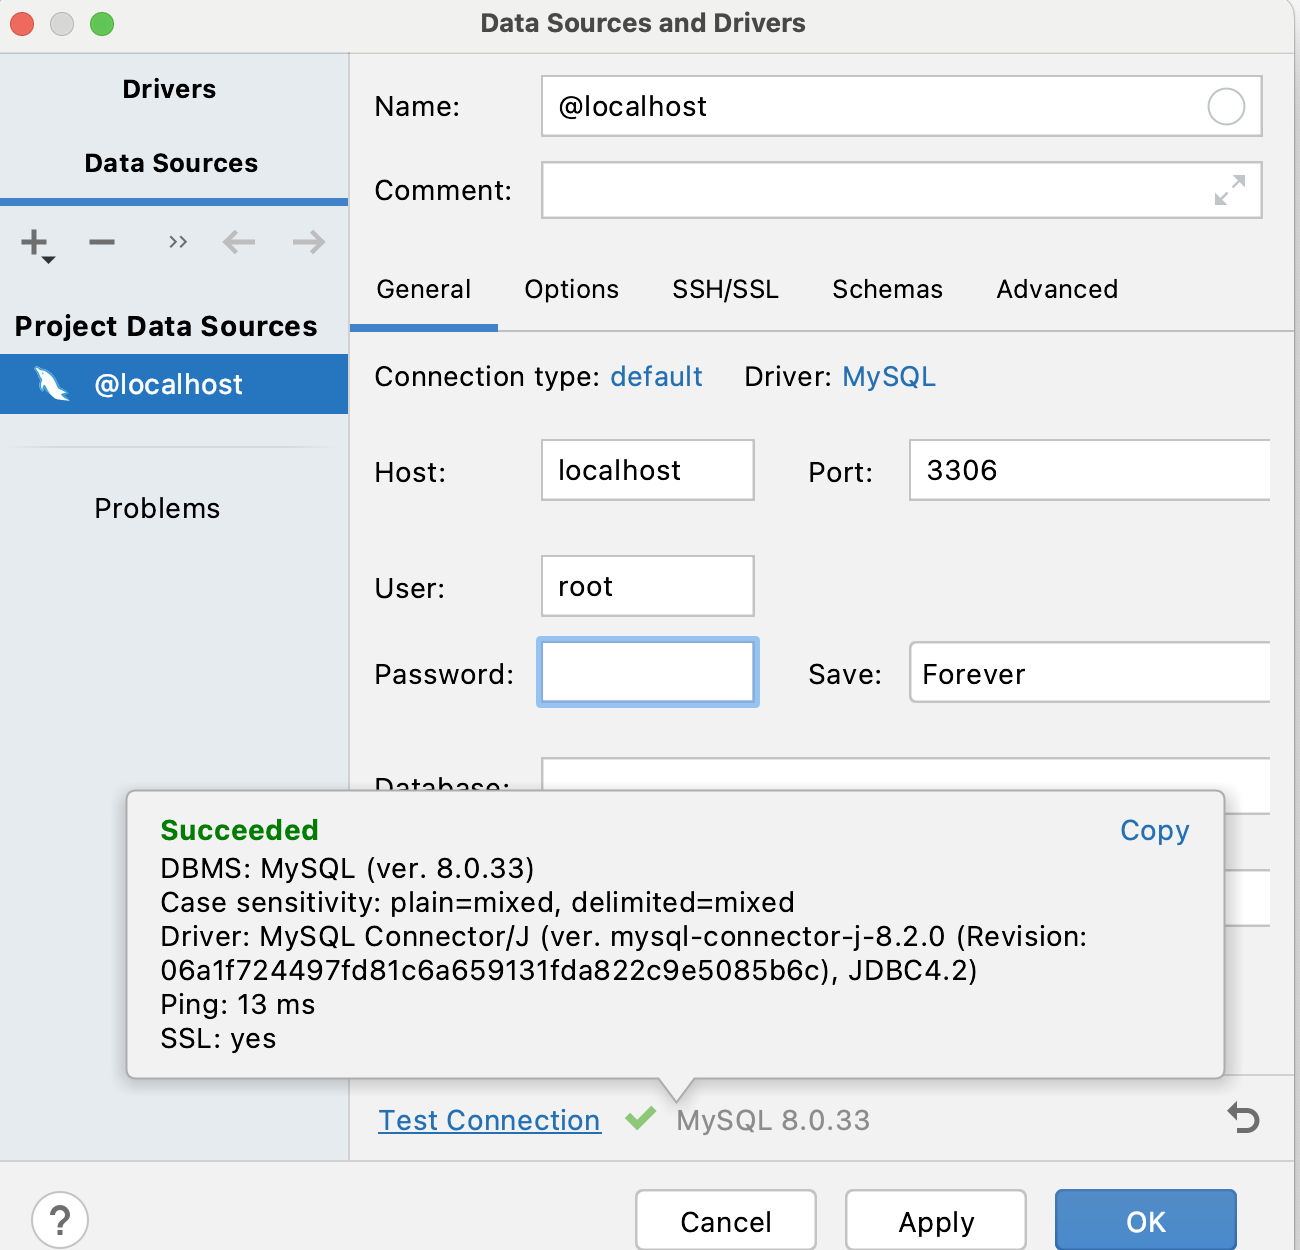Open the Driver MySQL dropdown link
Screen dimensions: 1300x1250
click(889, 377)
